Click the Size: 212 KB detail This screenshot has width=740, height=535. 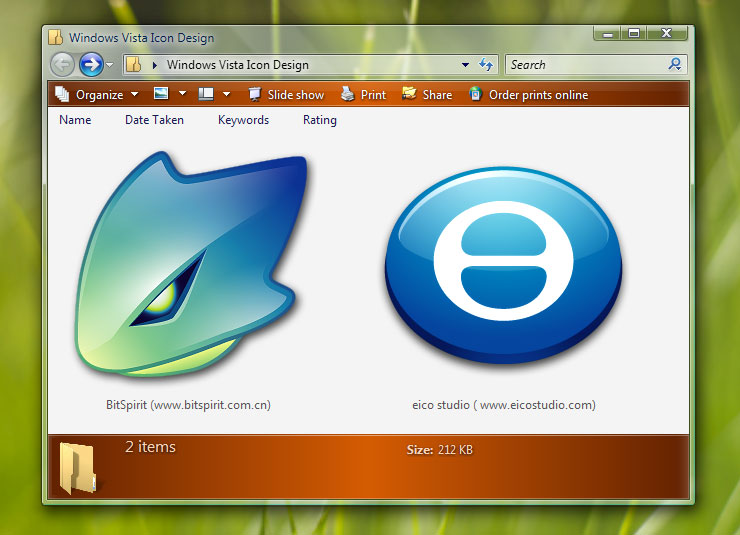pyautogui.click(x=439, y=450)
